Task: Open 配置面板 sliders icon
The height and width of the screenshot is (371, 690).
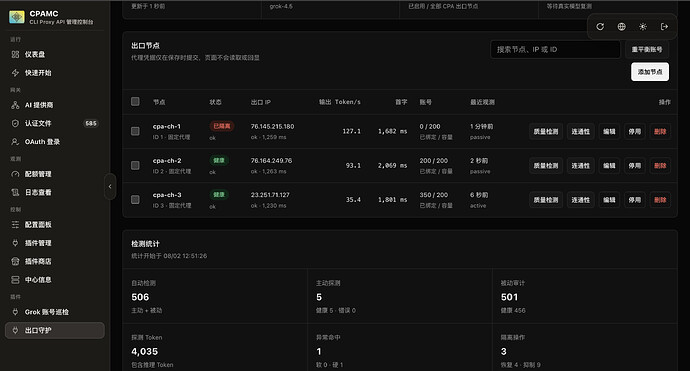Action: (x=15, y=224)
